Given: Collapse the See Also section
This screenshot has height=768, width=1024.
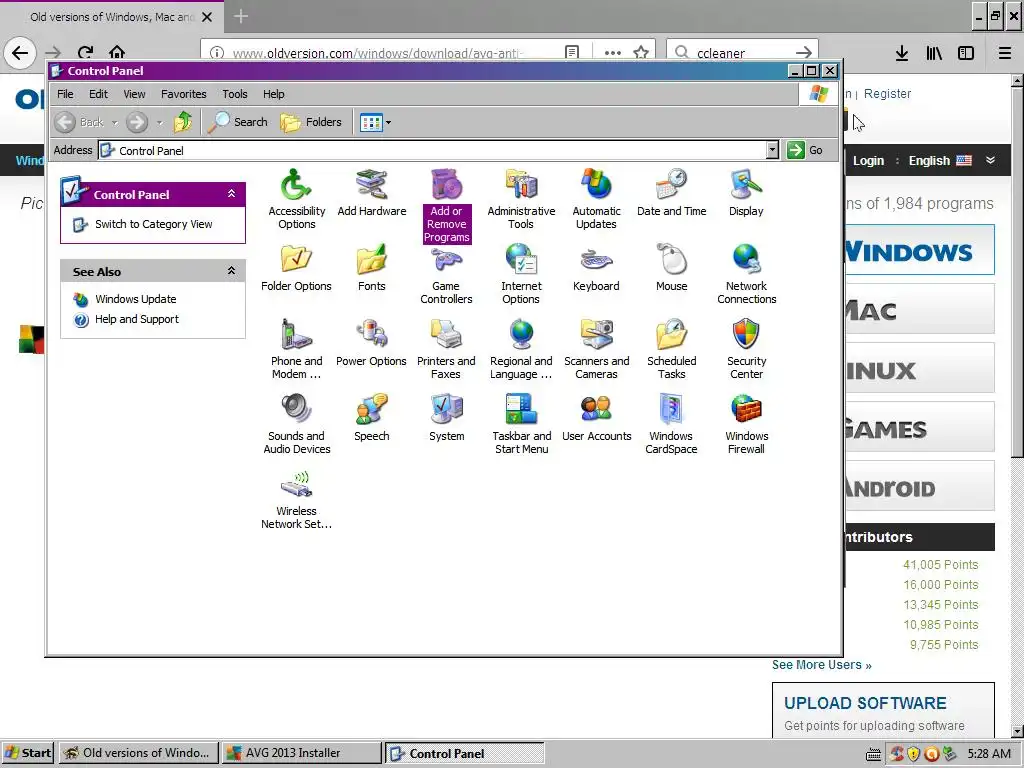Looking at the screenshot, I should click(x=231, y=270).
